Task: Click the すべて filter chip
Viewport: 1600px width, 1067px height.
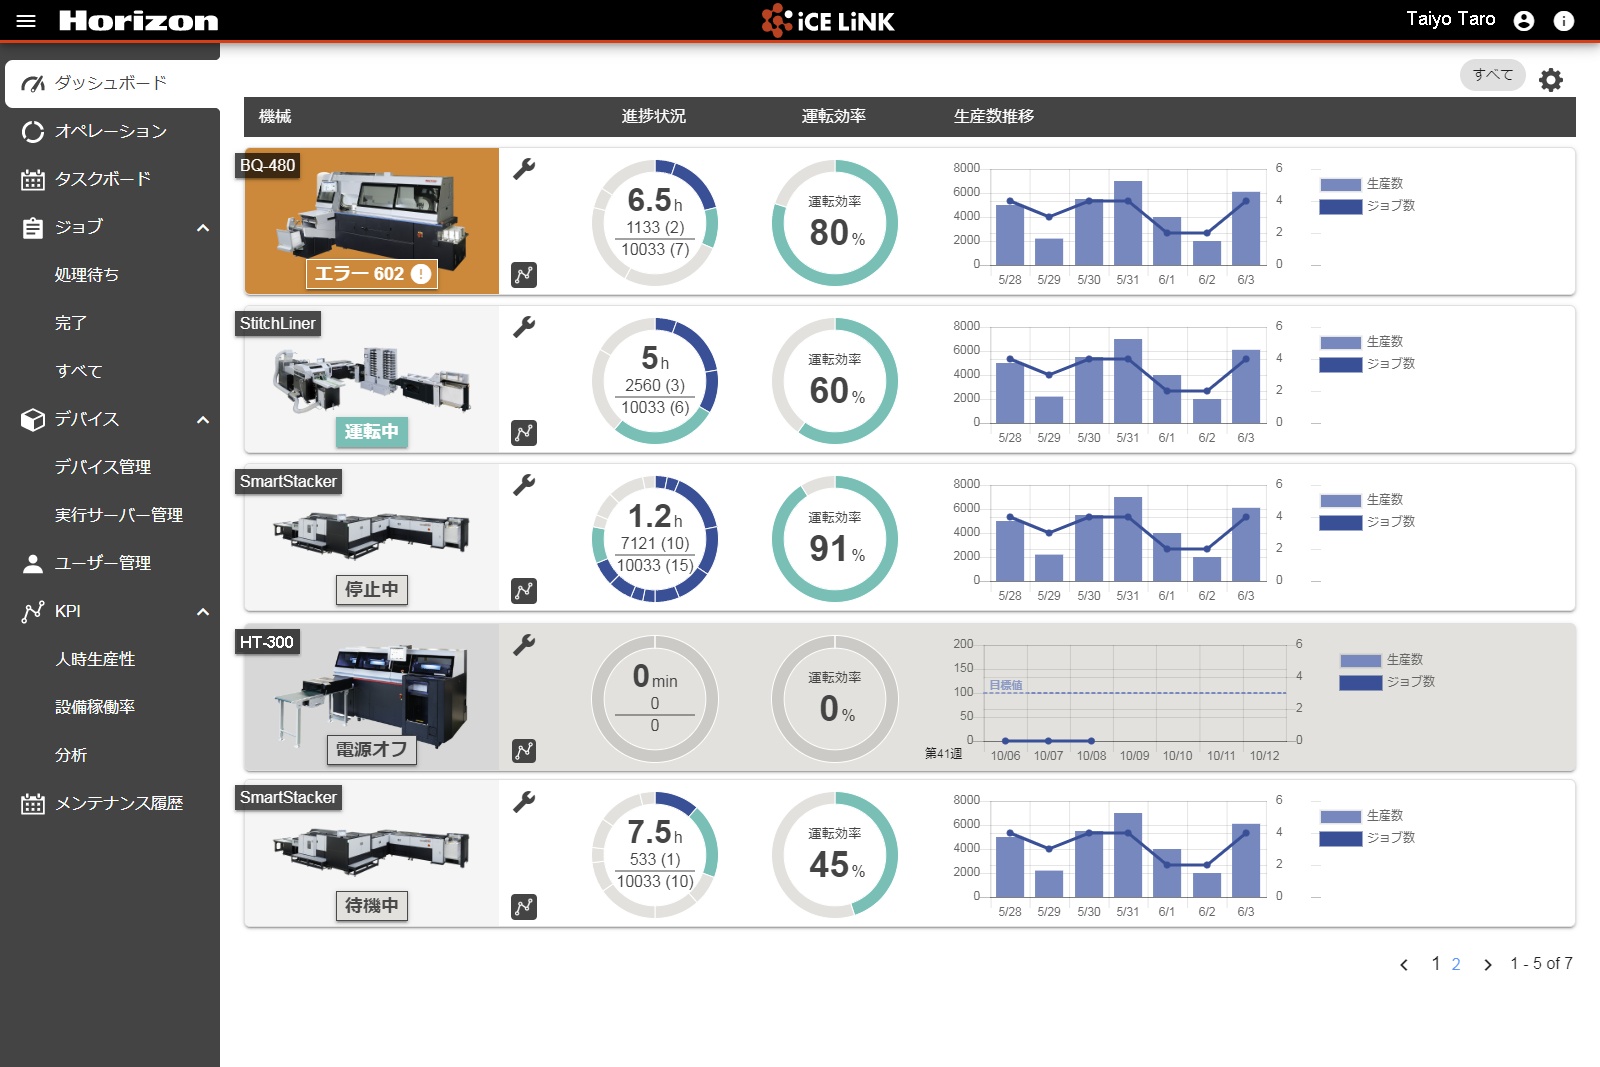Action: click(1492, 75)
